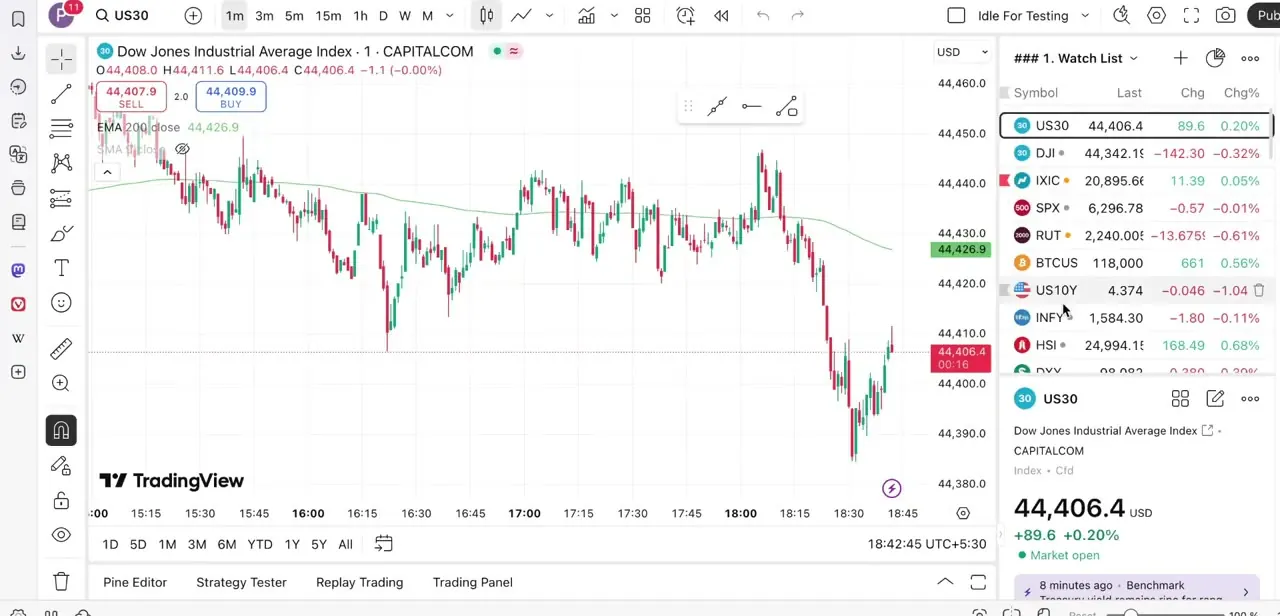The height and width of the screenshot is (616, 1280).
Task: Open the Mastodon sidebar panel
Action: click(18, 270)
